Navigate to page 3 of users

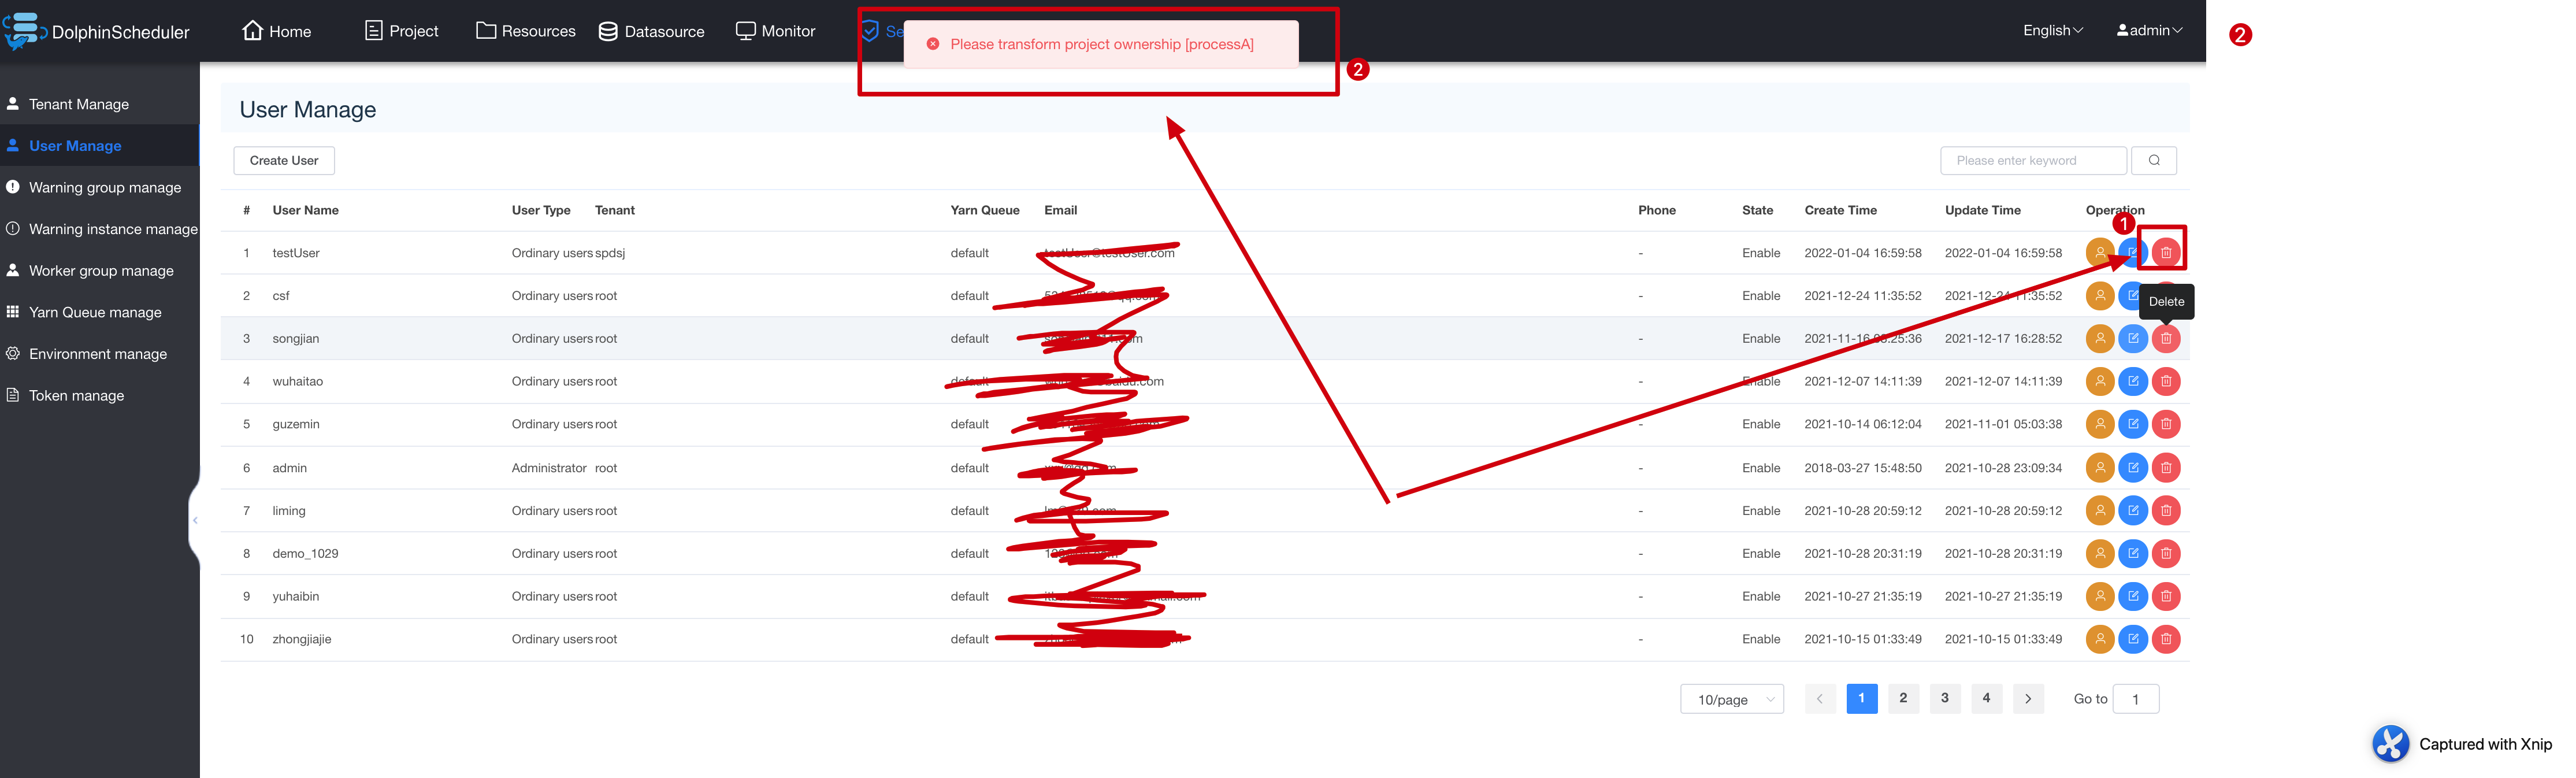coord(1944,698)
